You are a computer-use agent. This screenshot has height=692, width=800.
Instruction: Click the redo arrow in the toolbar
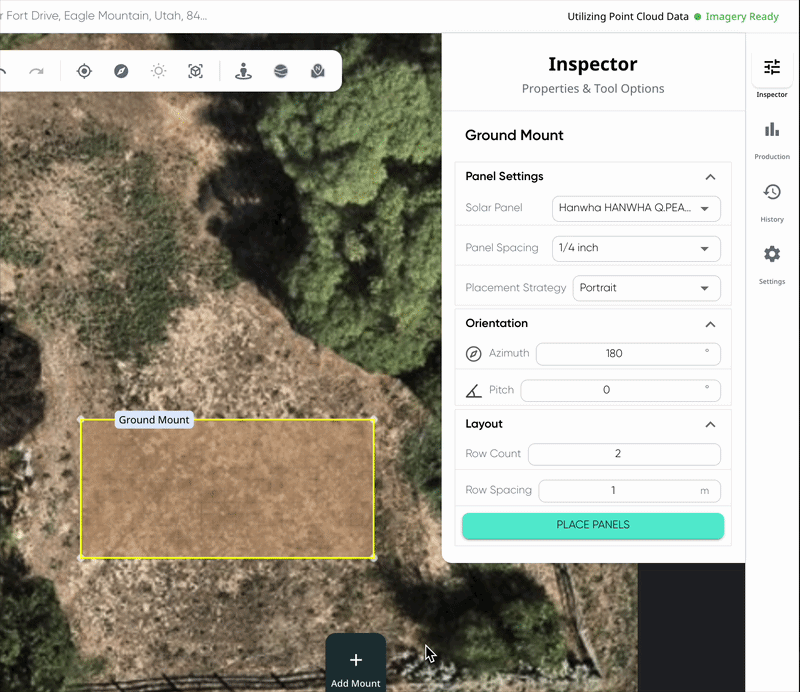tap(36, 71)
